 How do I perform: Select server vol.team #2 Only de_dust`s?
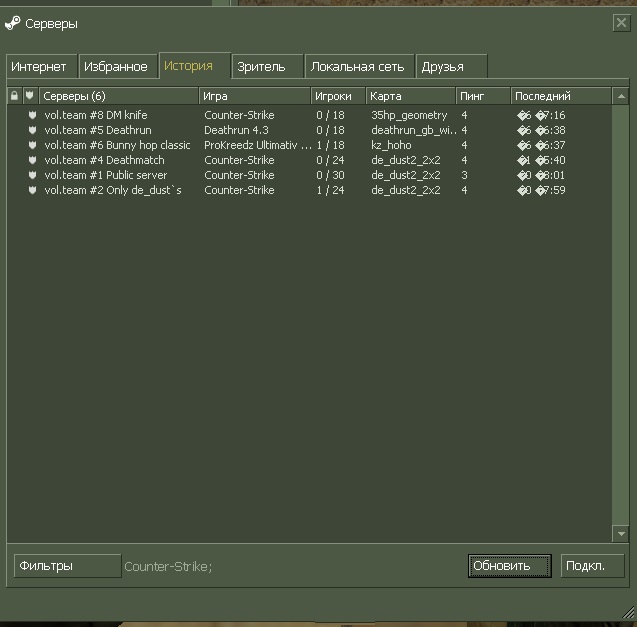tap(309, 190)
